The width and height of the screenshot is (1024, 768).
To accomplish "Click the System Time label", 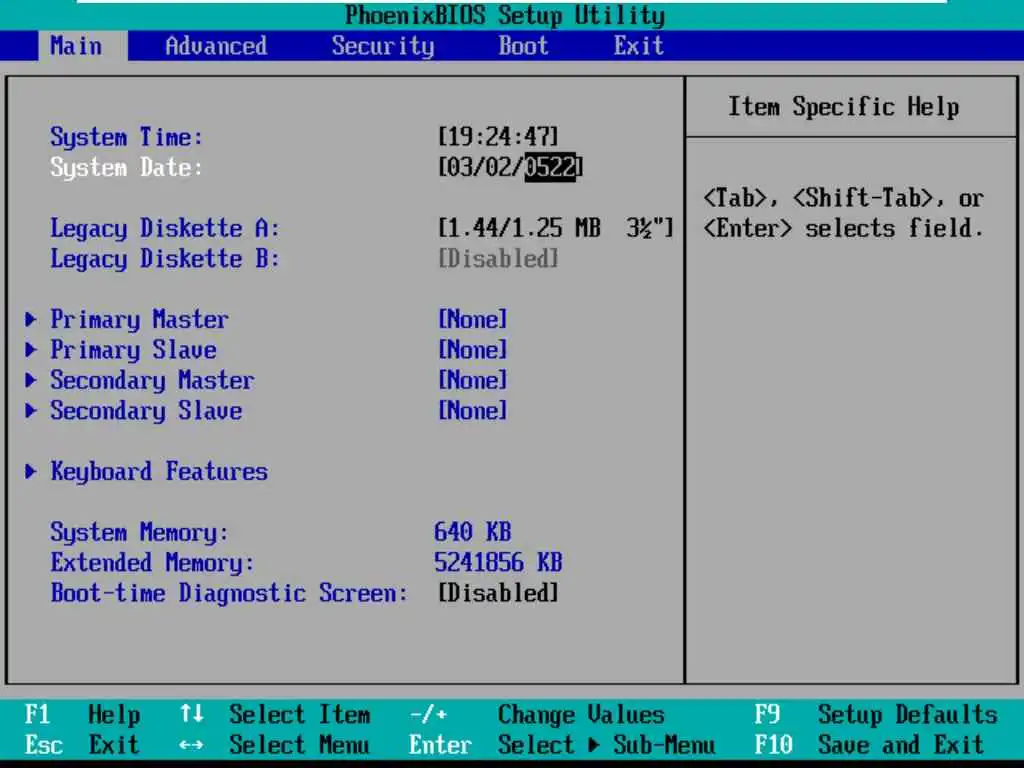I will click(126, 137).
